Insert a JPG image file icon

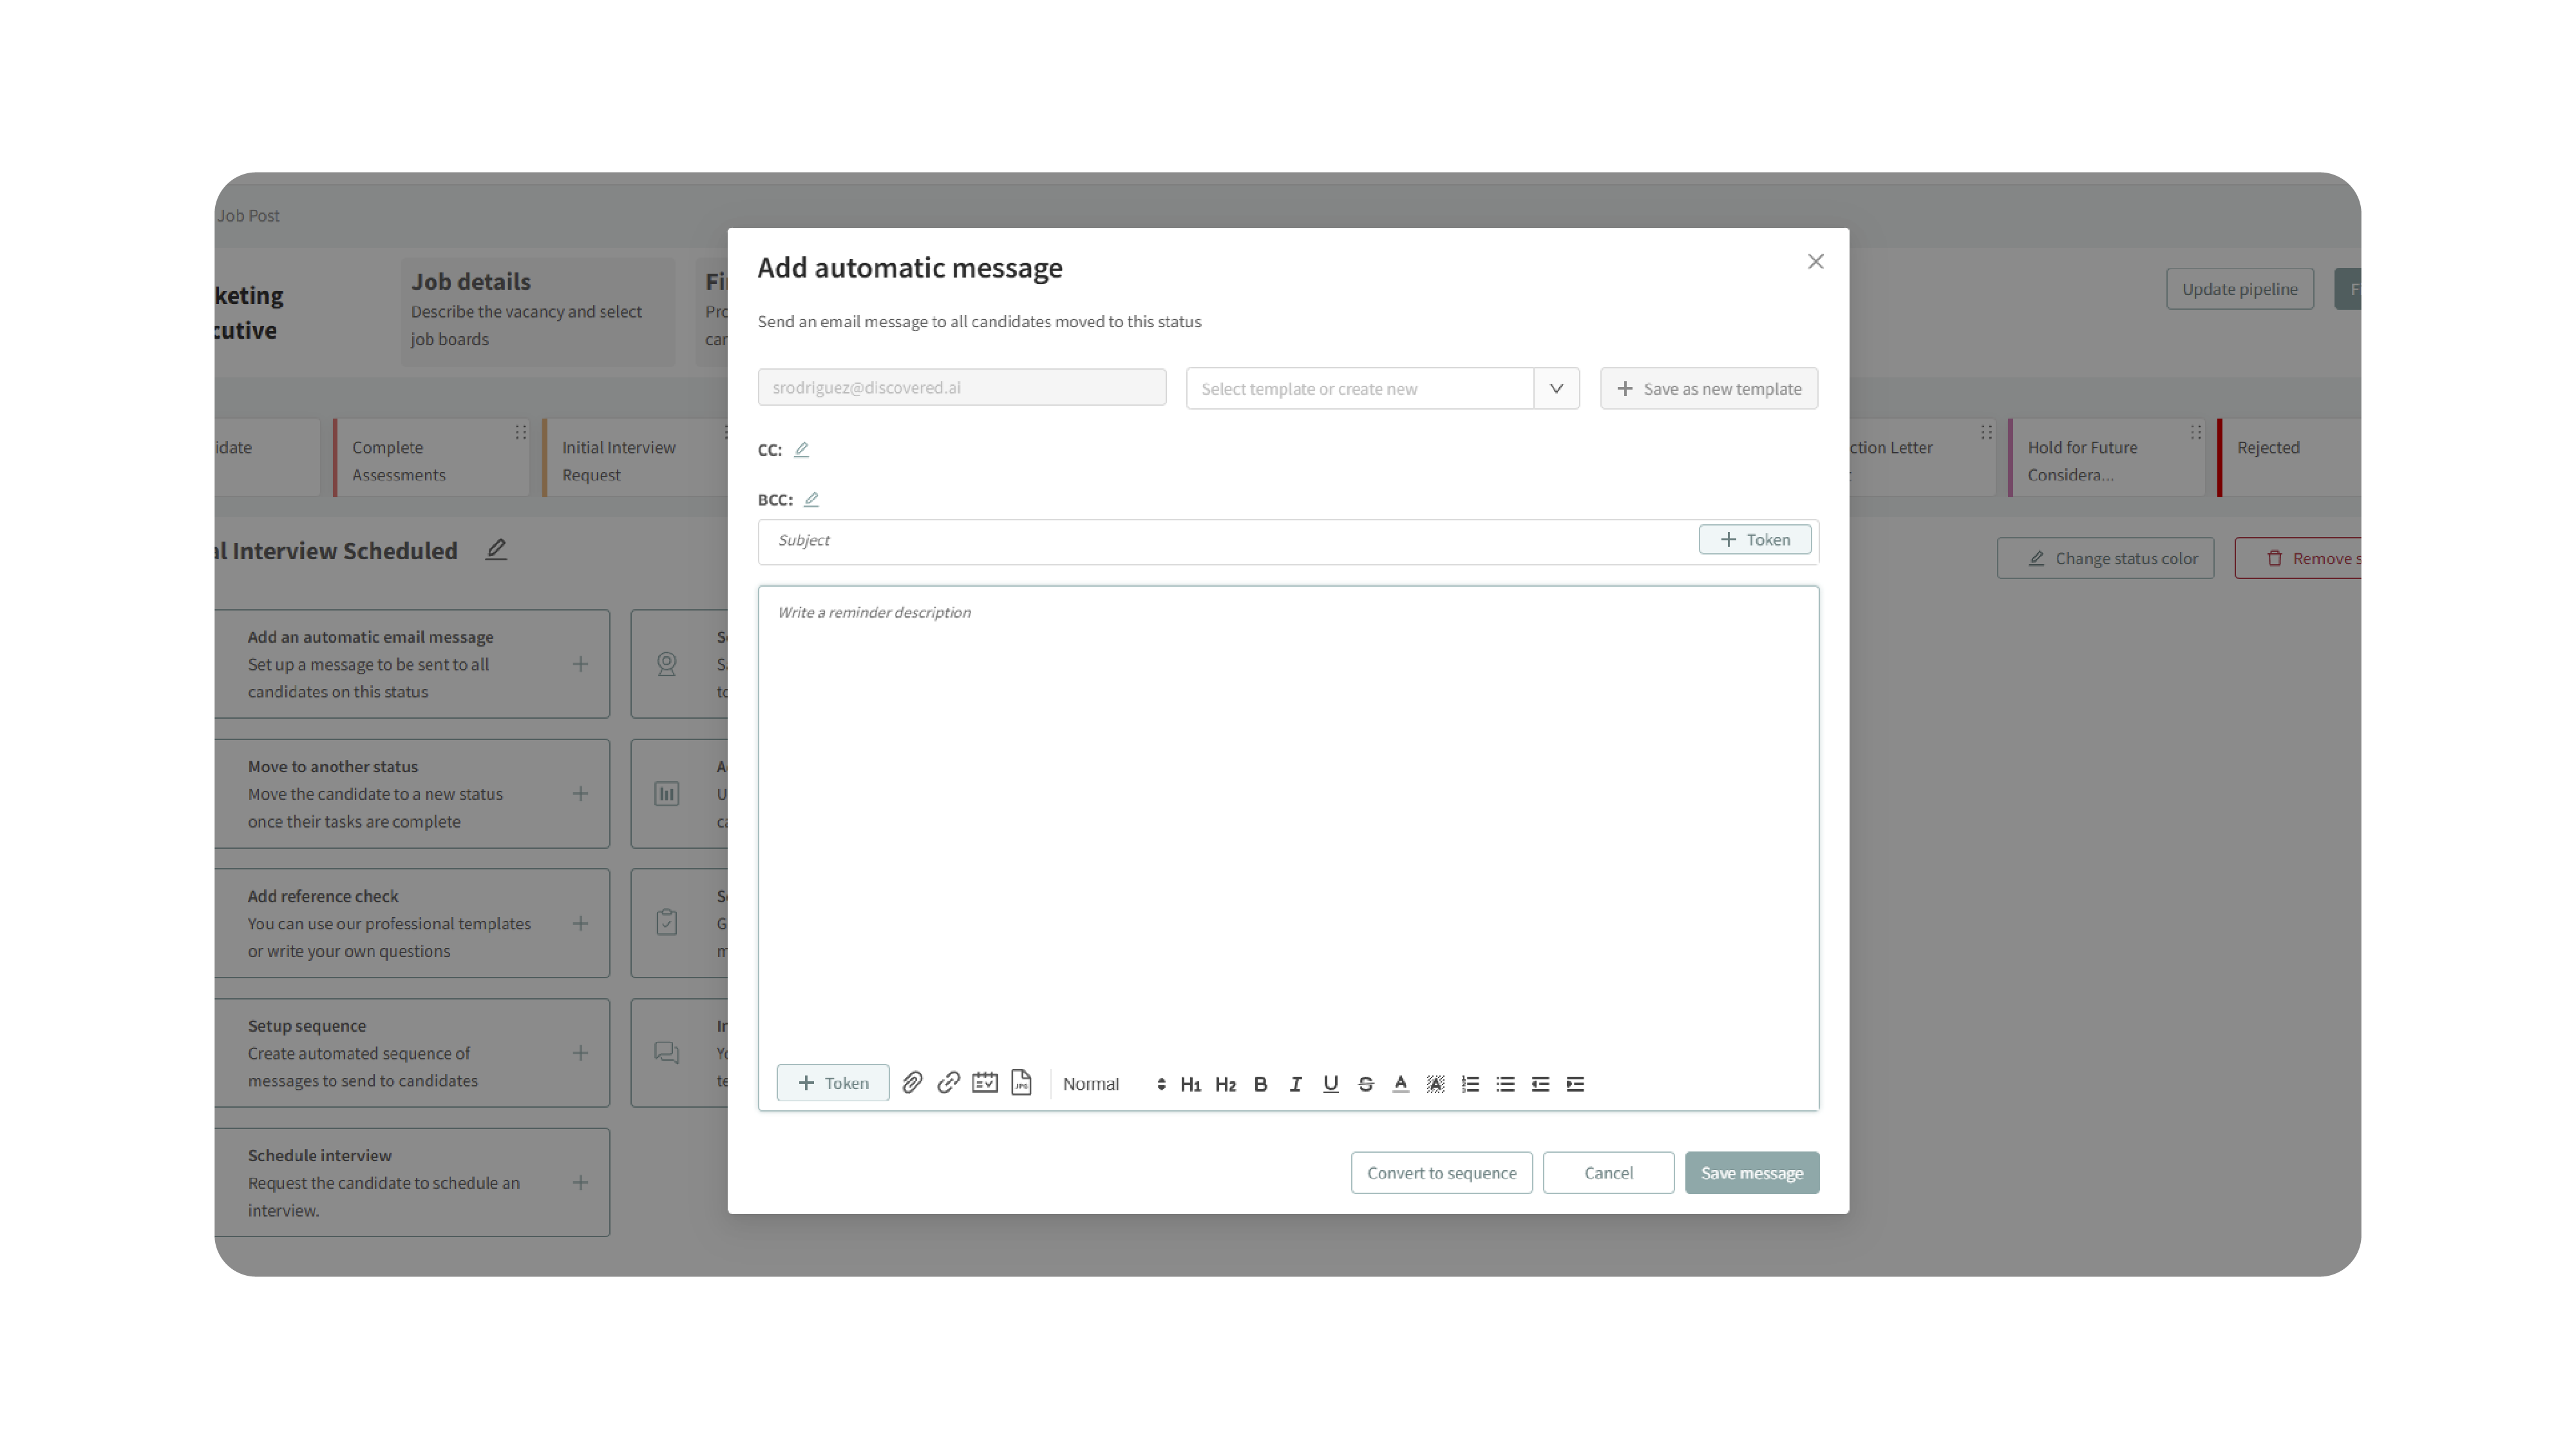tap(1021, 1083)
